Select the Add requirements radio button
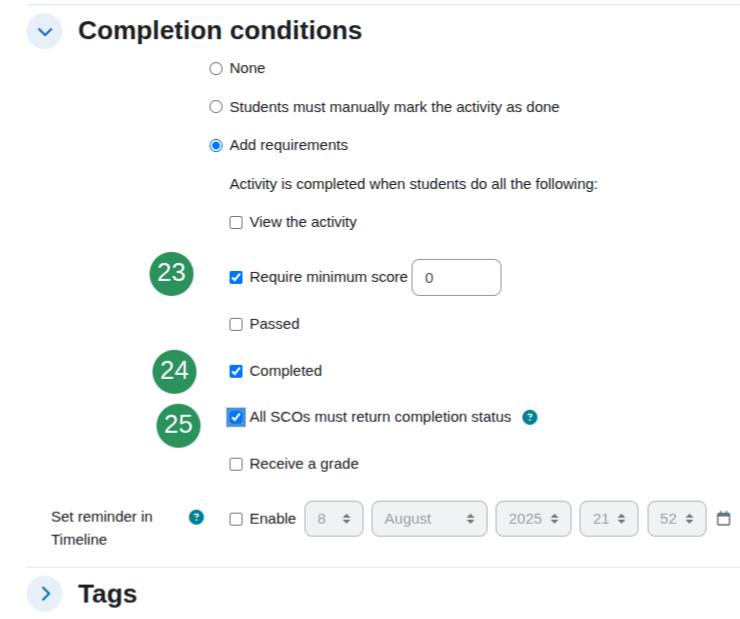This screenshot has width=740, height=619. (216, 145)
